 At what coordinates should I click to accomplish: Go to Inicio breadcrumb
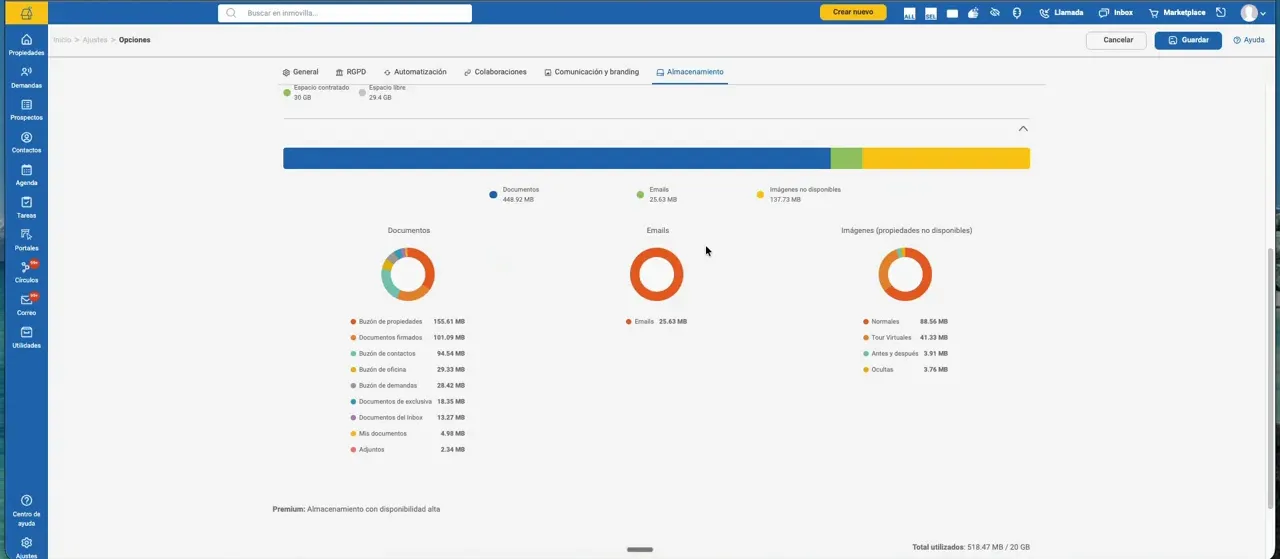coord(62,40)
